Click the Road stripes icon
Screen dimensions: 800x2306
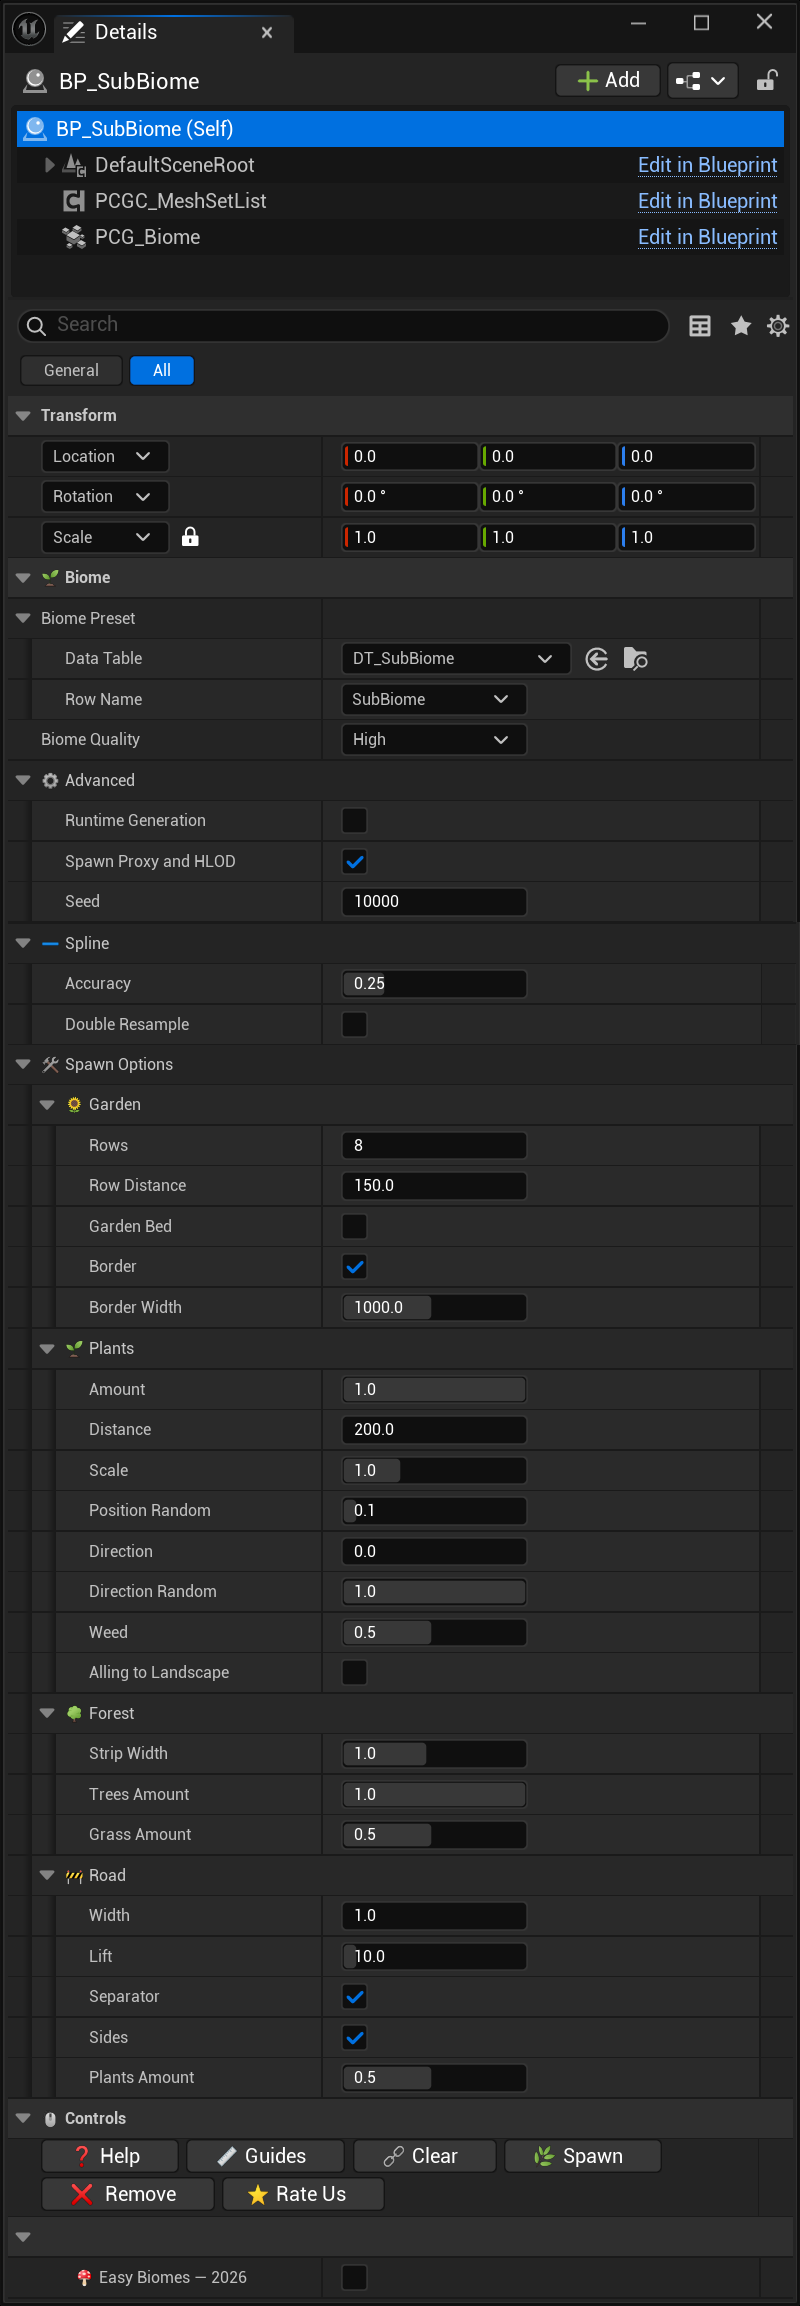tap(74, 1876)
